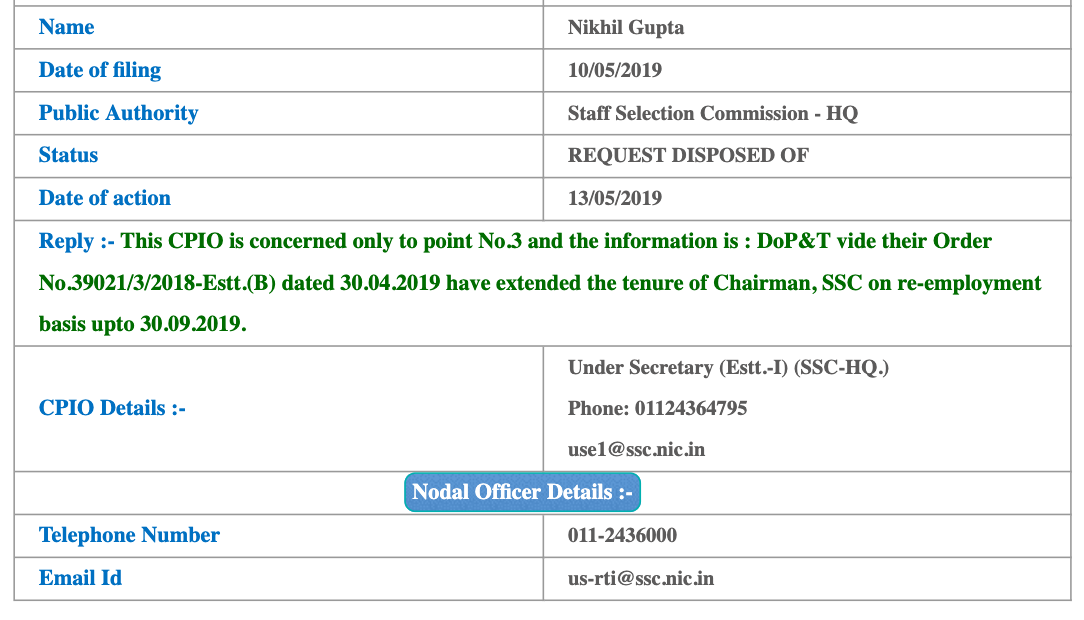Click the Status field label
The width and height of the screenshot is (1084, 620).
[x=68, y=155]
